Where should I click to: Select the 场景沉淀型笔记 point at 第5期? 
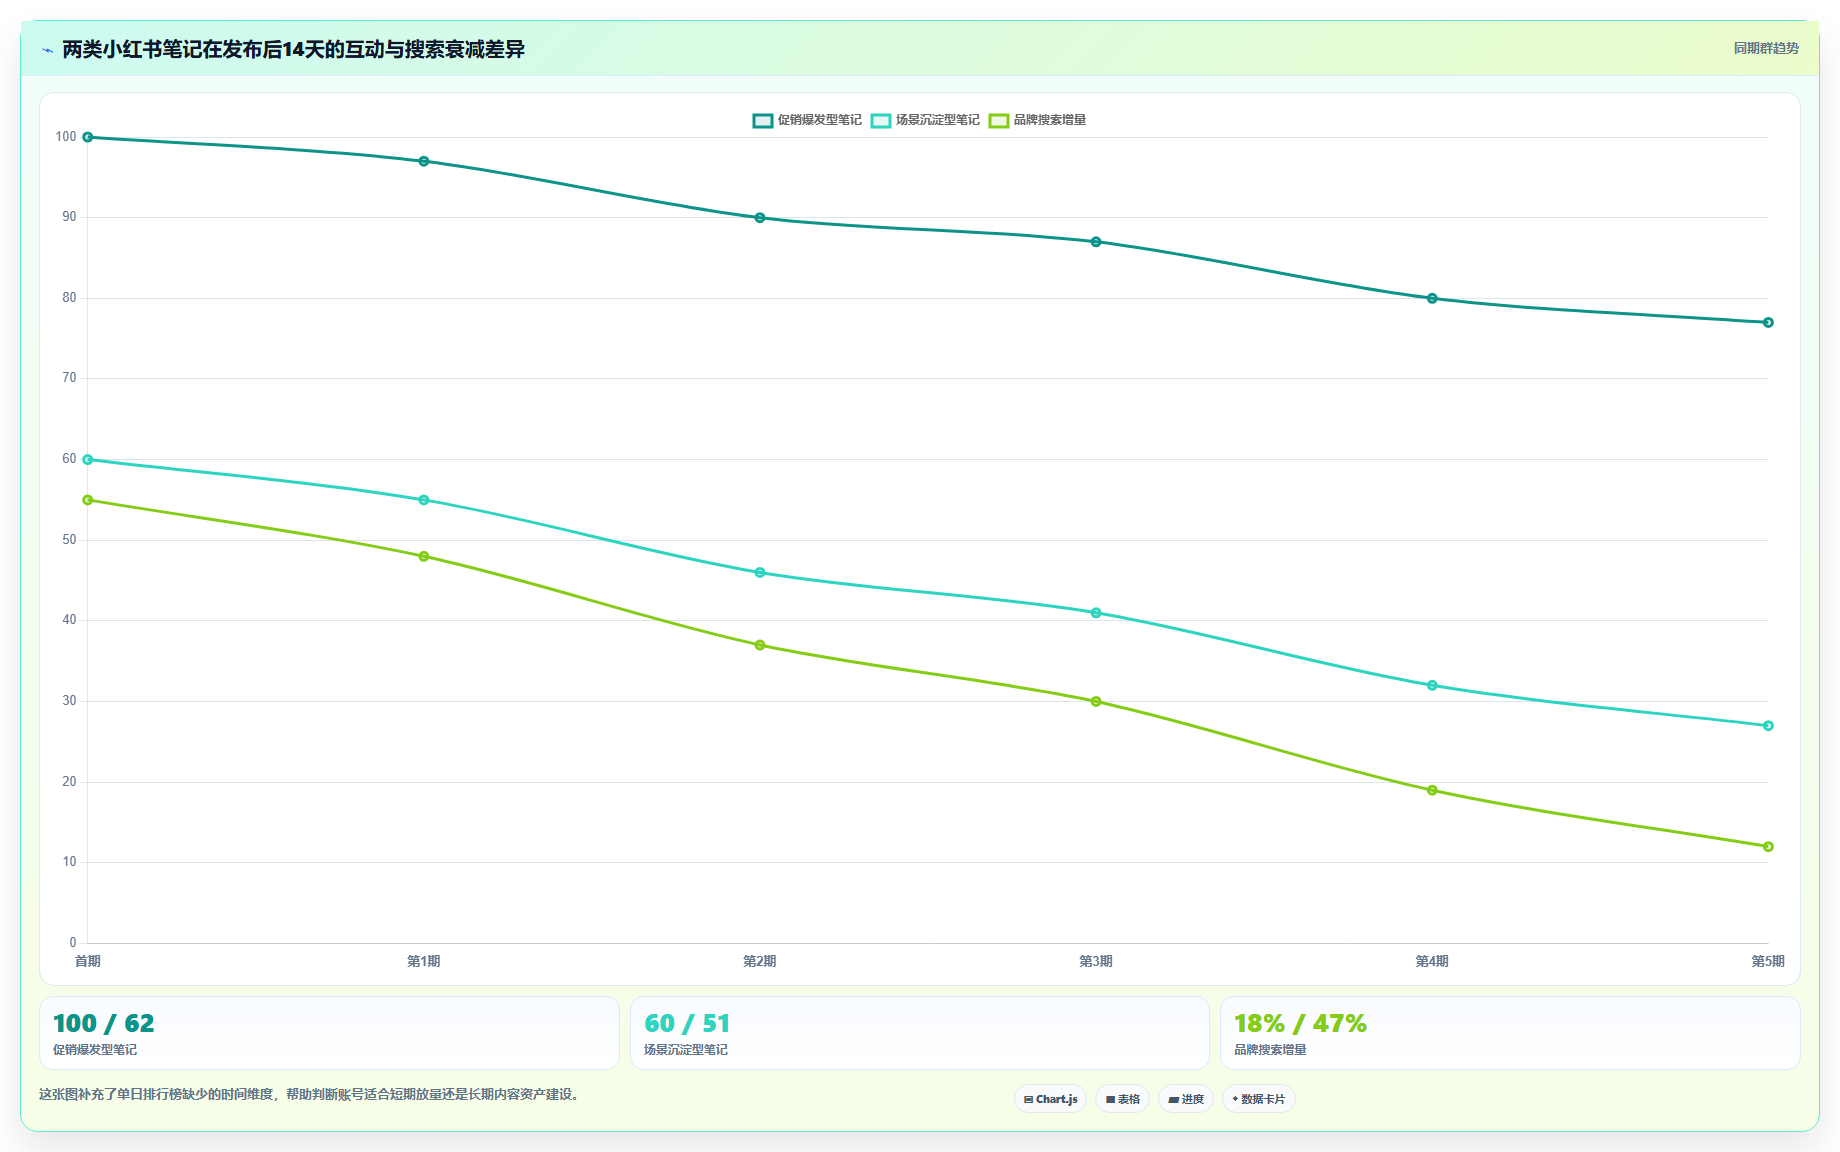click(x=1768, y=726)
